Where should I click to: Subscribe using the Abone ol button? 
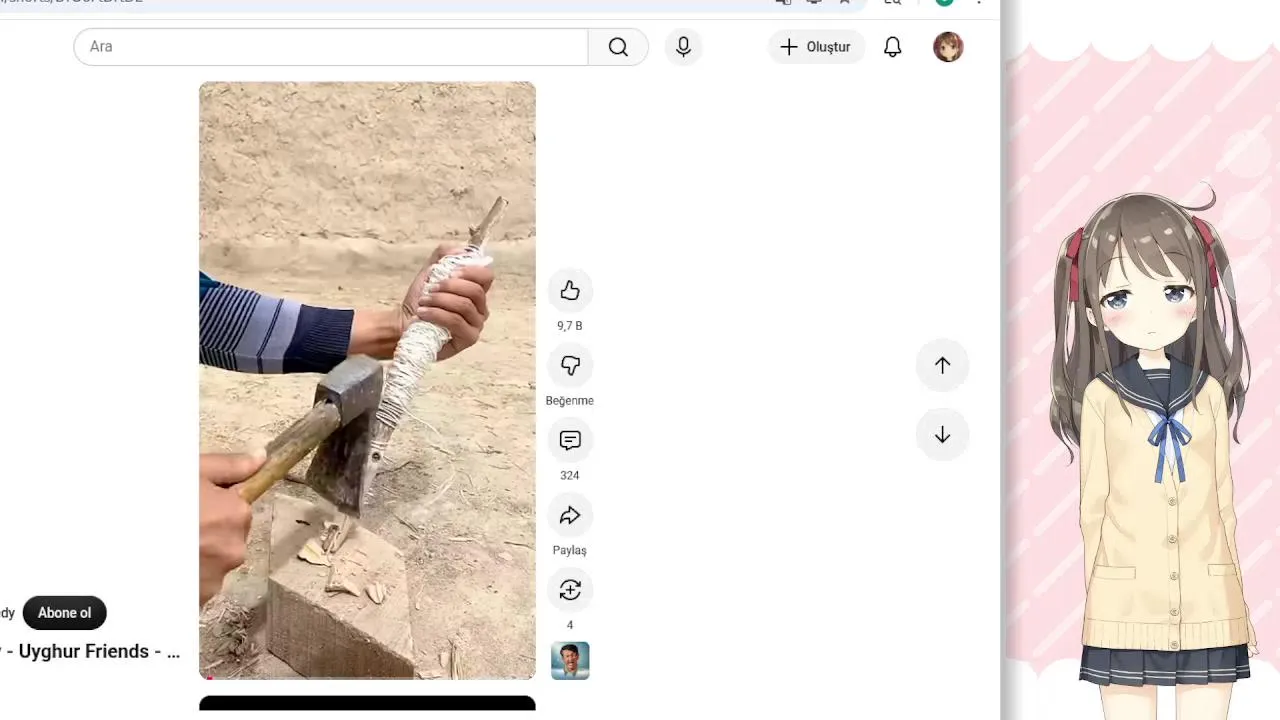point(64,613)
